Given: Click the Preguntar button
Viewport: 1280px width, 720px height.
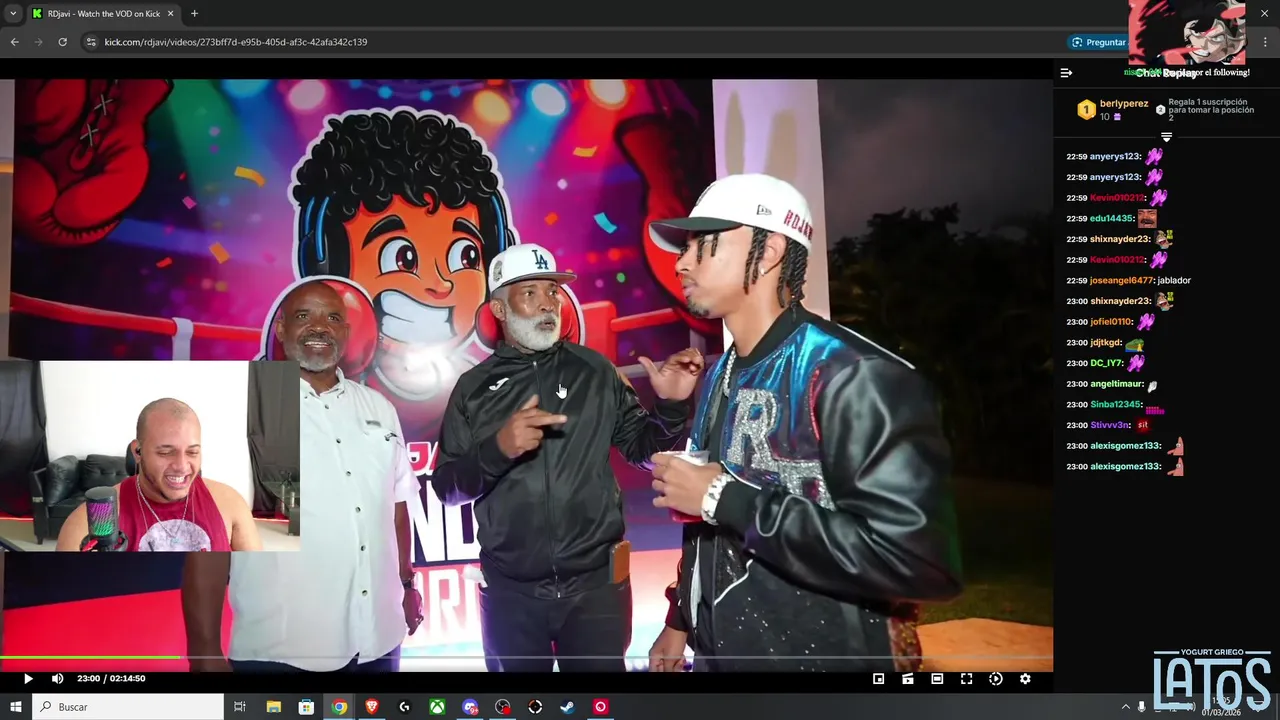Looking at the screenshot, I should tap(1098, 42).
